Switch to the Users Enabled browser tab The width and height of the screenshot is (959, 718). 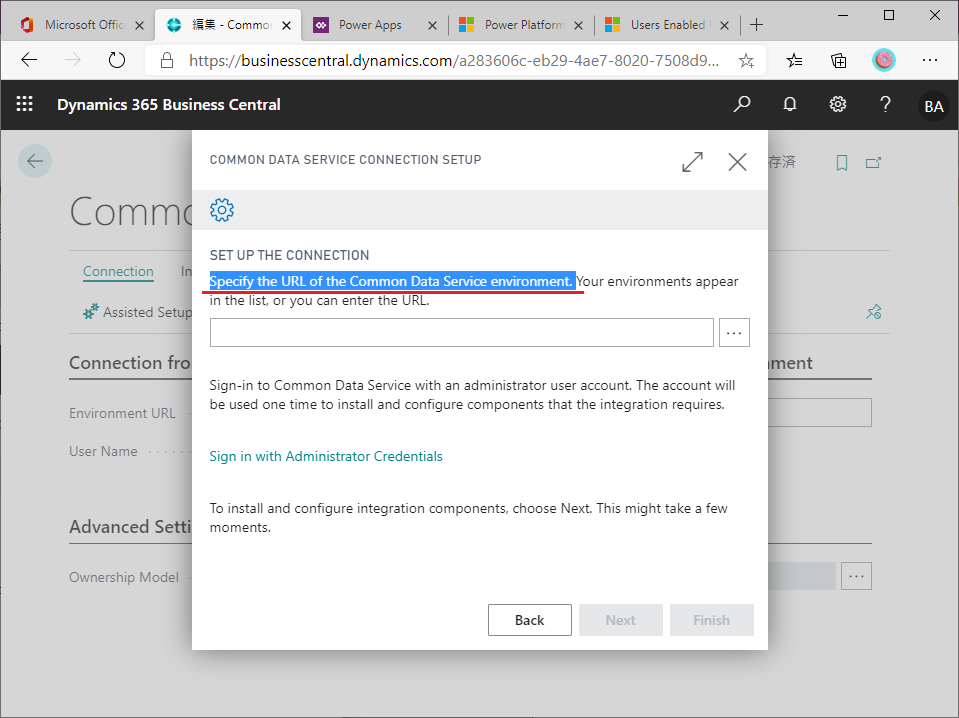pyautogui.click(x=668, y=25)
